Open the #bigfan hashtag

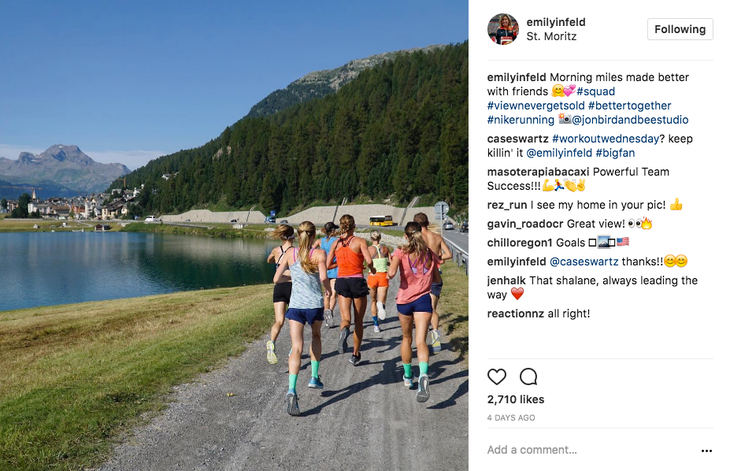pos(615,153)
